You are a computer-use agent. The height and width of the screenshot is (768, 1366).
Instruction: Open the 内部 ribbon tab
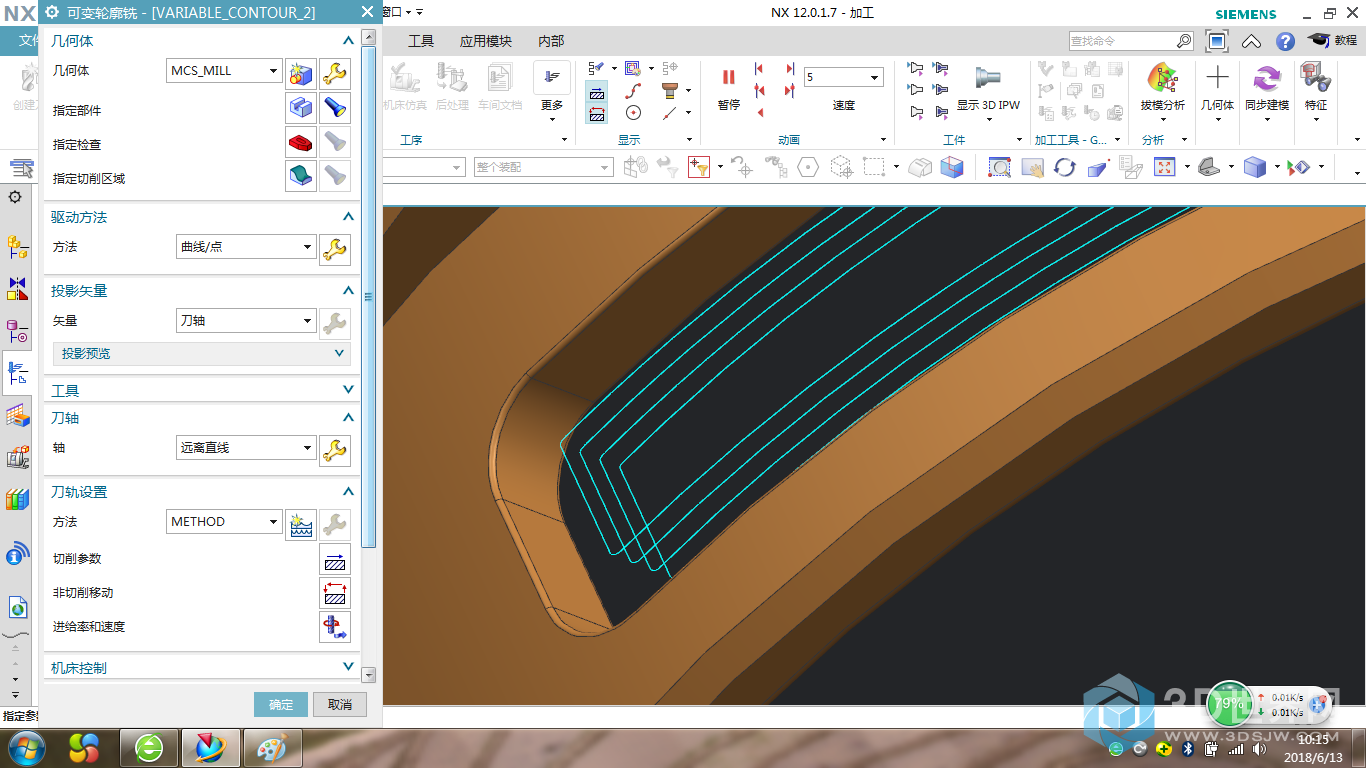[x=551, y=41]
